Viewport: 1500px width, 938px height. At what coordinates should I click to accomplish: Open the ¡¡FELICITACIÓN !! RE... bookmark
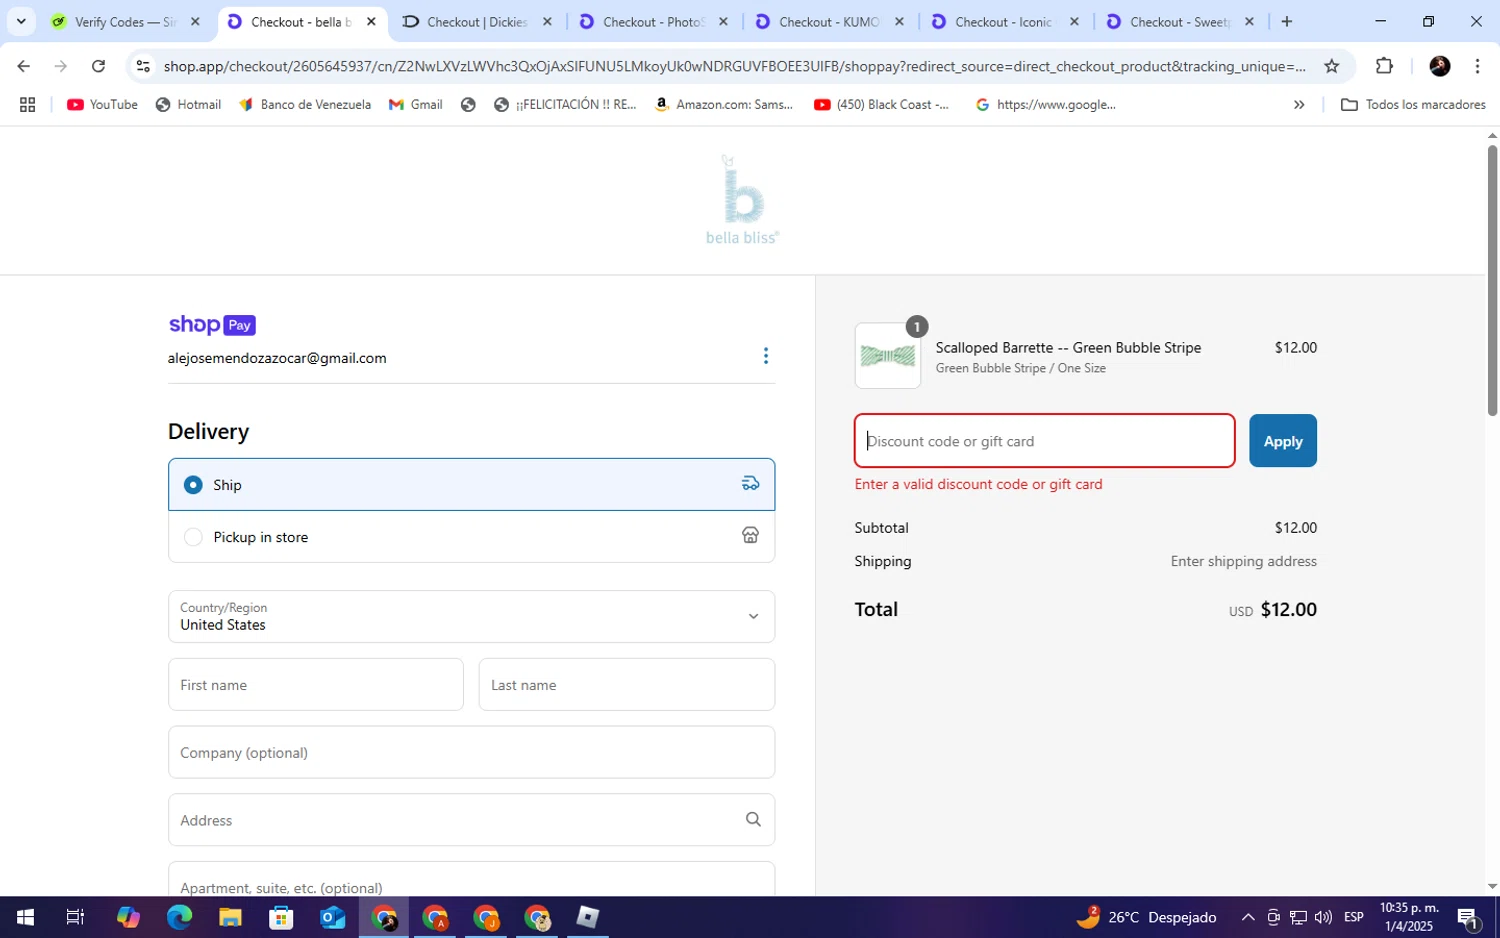pyautogui.click(x=565, y=104)
